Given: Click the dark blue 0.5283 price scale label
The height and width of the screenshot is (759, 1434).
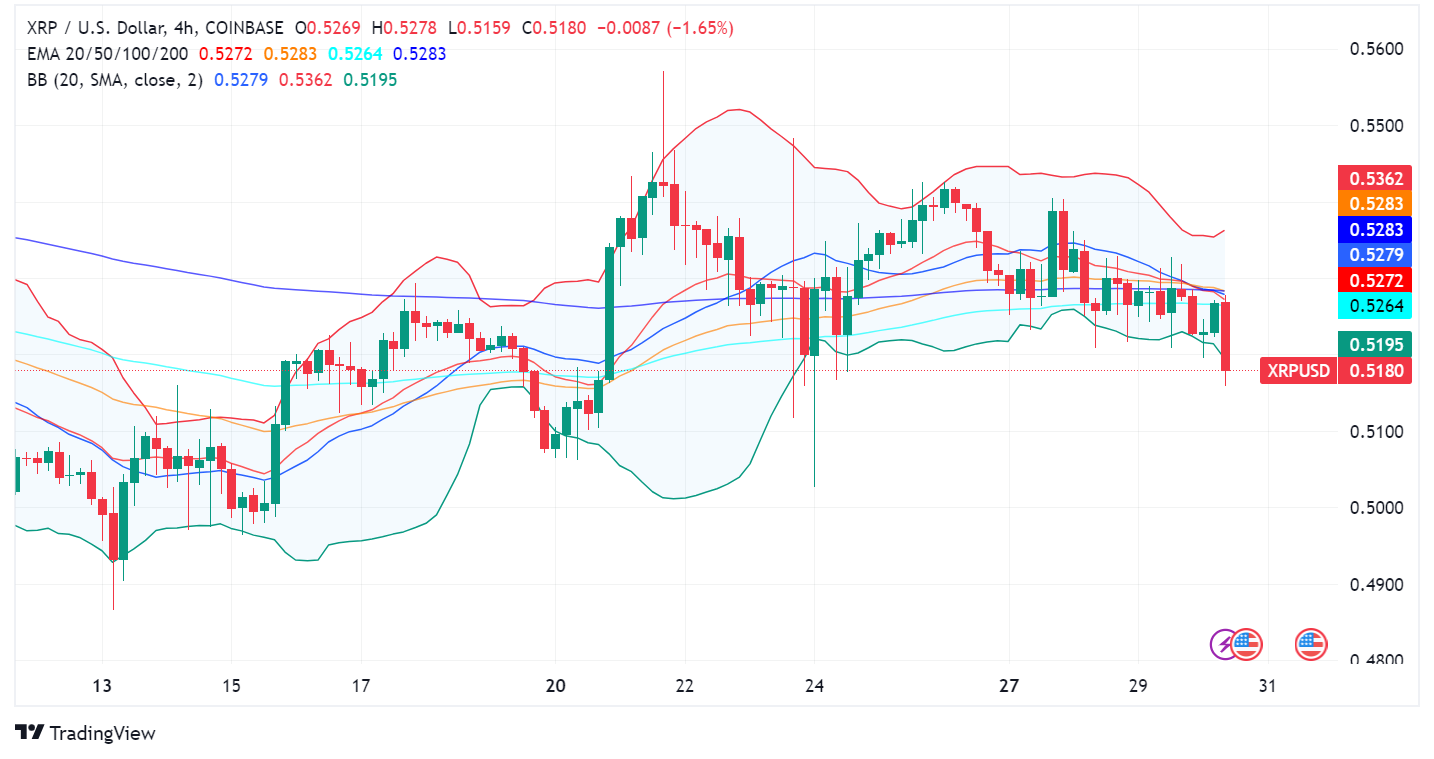Looking at the screenshot, I should point(1375,230).
